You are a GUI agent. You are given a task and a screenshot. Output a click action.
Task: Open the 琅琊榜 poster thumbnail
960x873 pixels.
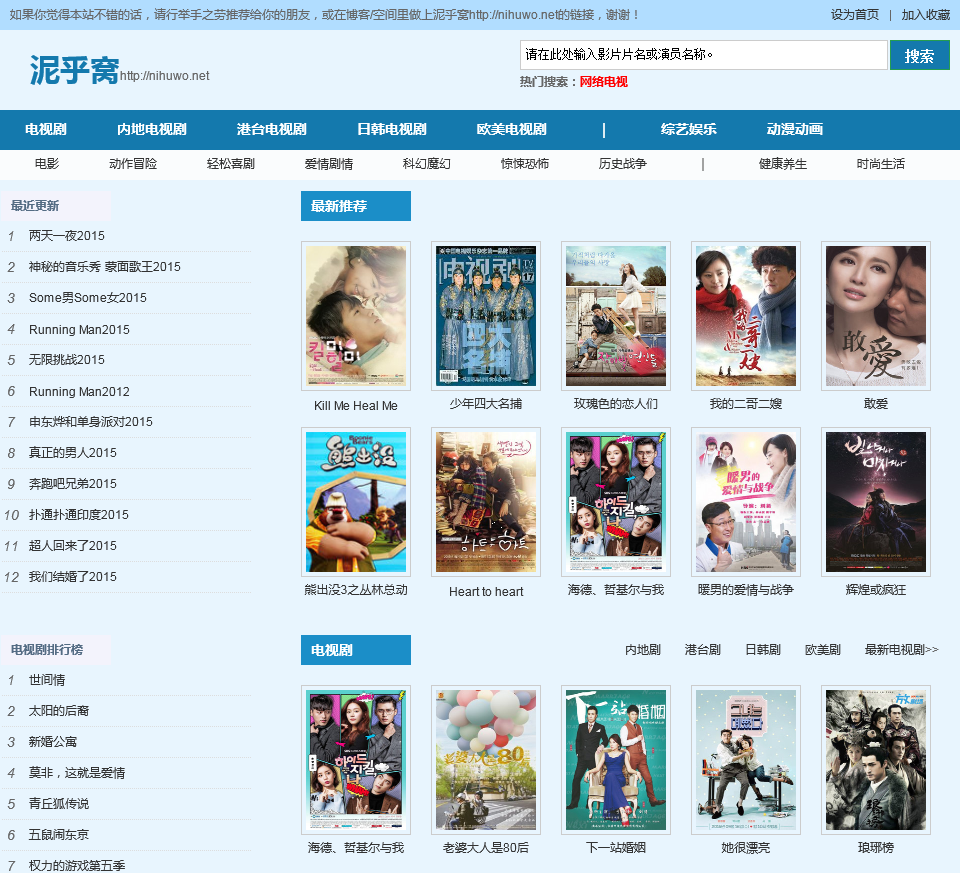pyautogui.click(x=876, y=760)
